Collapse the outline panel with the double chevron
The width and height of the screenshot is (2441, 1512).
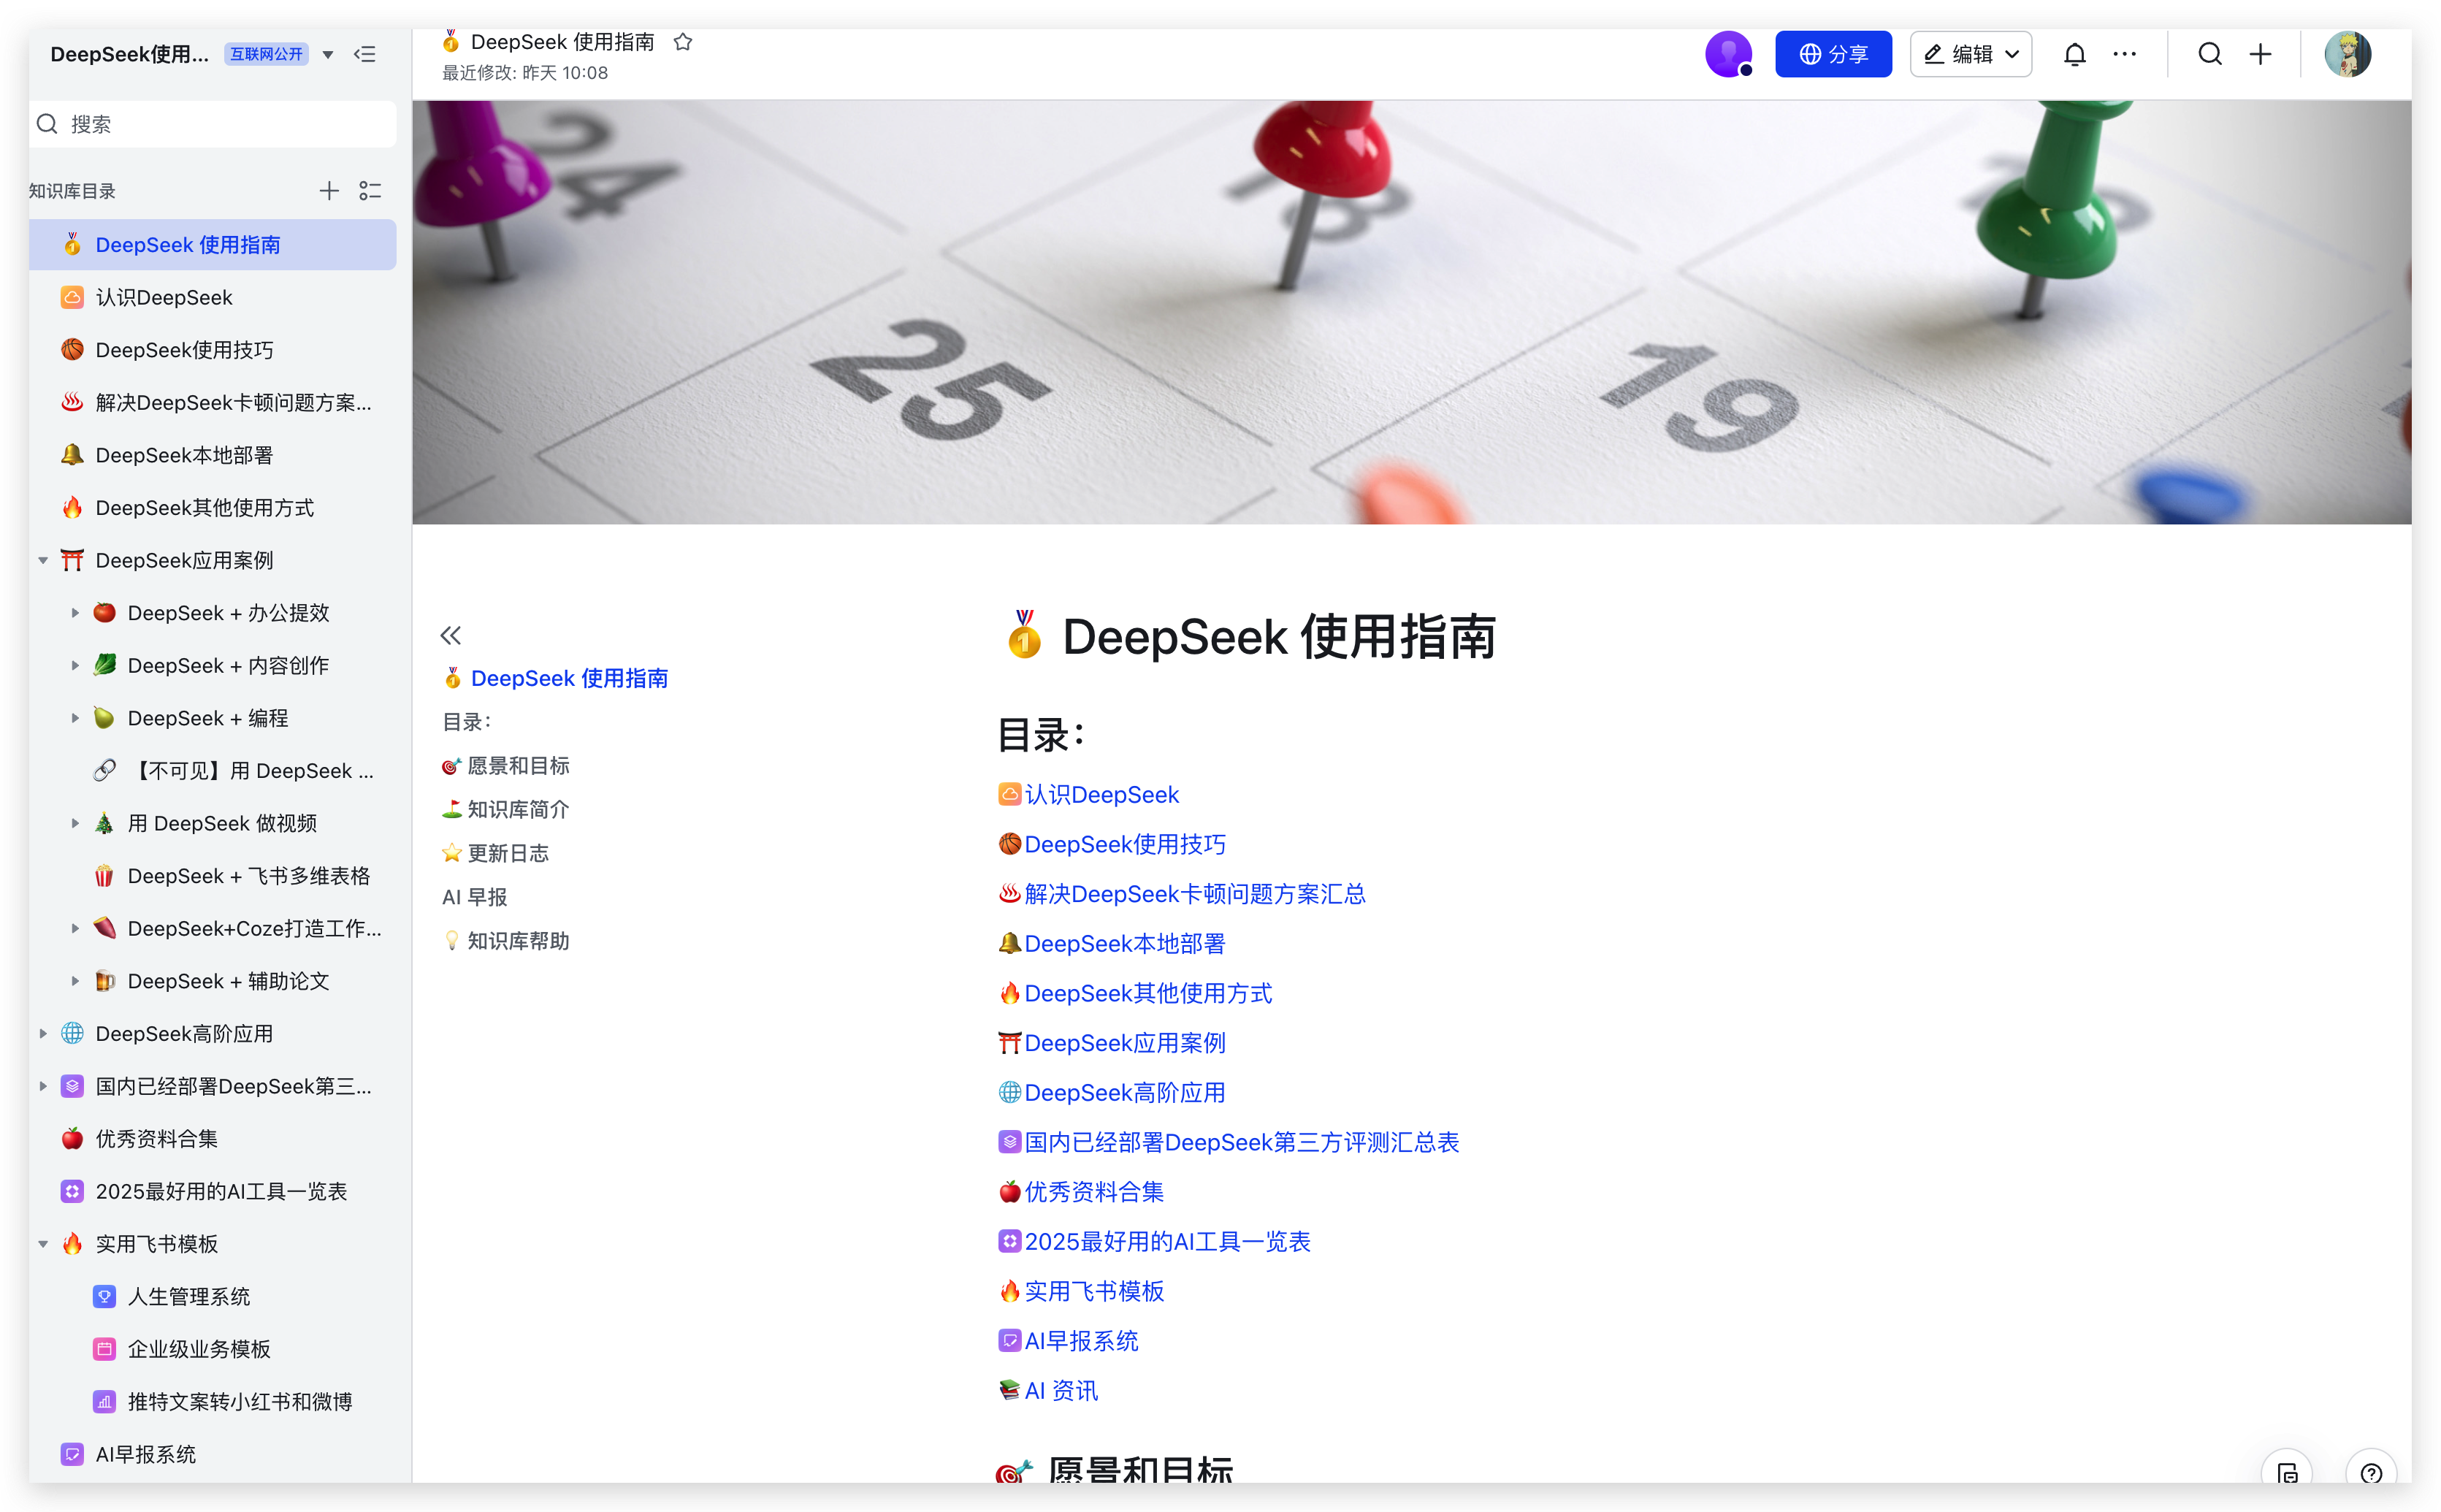451,635
